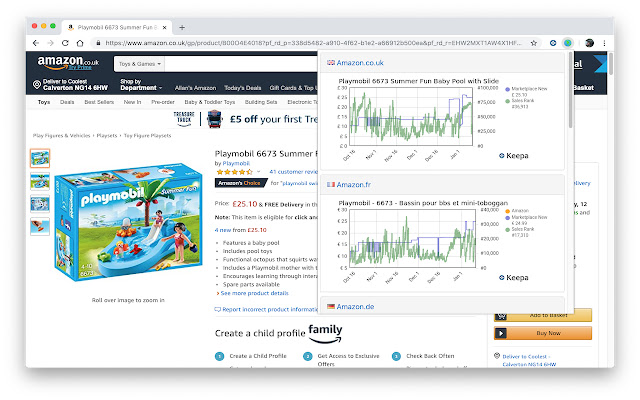
Task: Open Baby & Toddler Toys category
Action: [209, 102]
